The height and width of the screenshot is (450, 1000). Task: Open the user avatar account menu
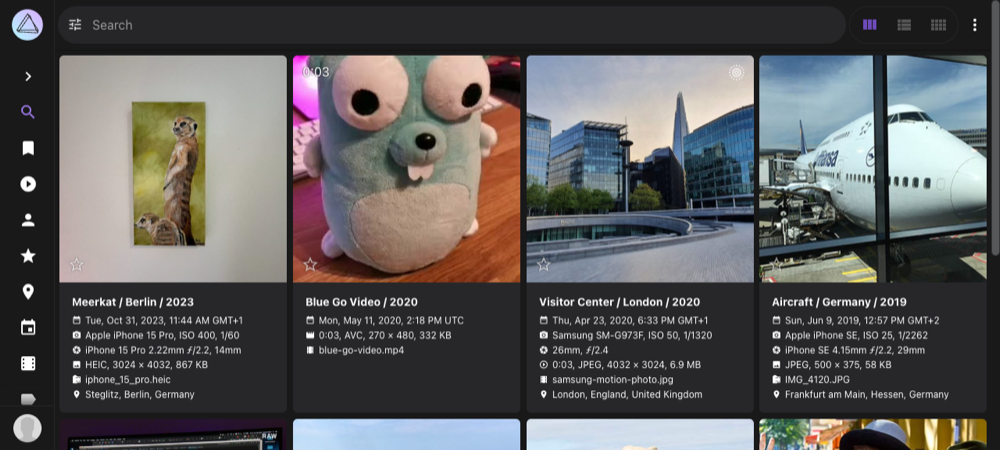tap(27, 428)
